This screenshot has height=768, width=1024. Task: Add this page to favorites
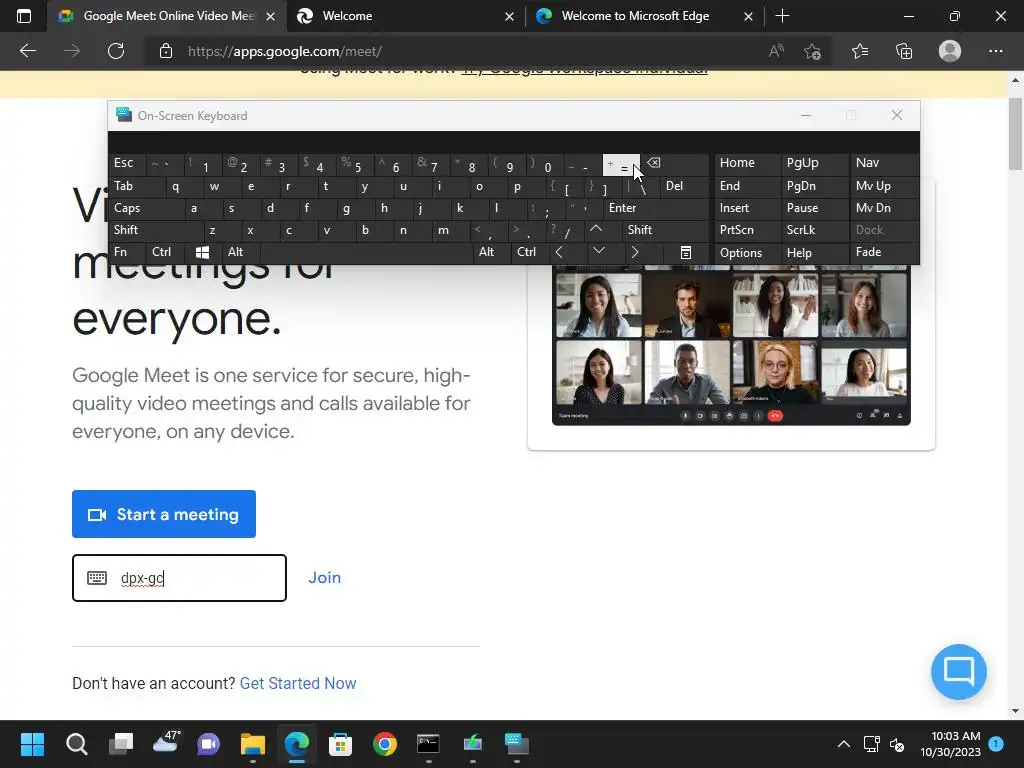pos(812,51)
